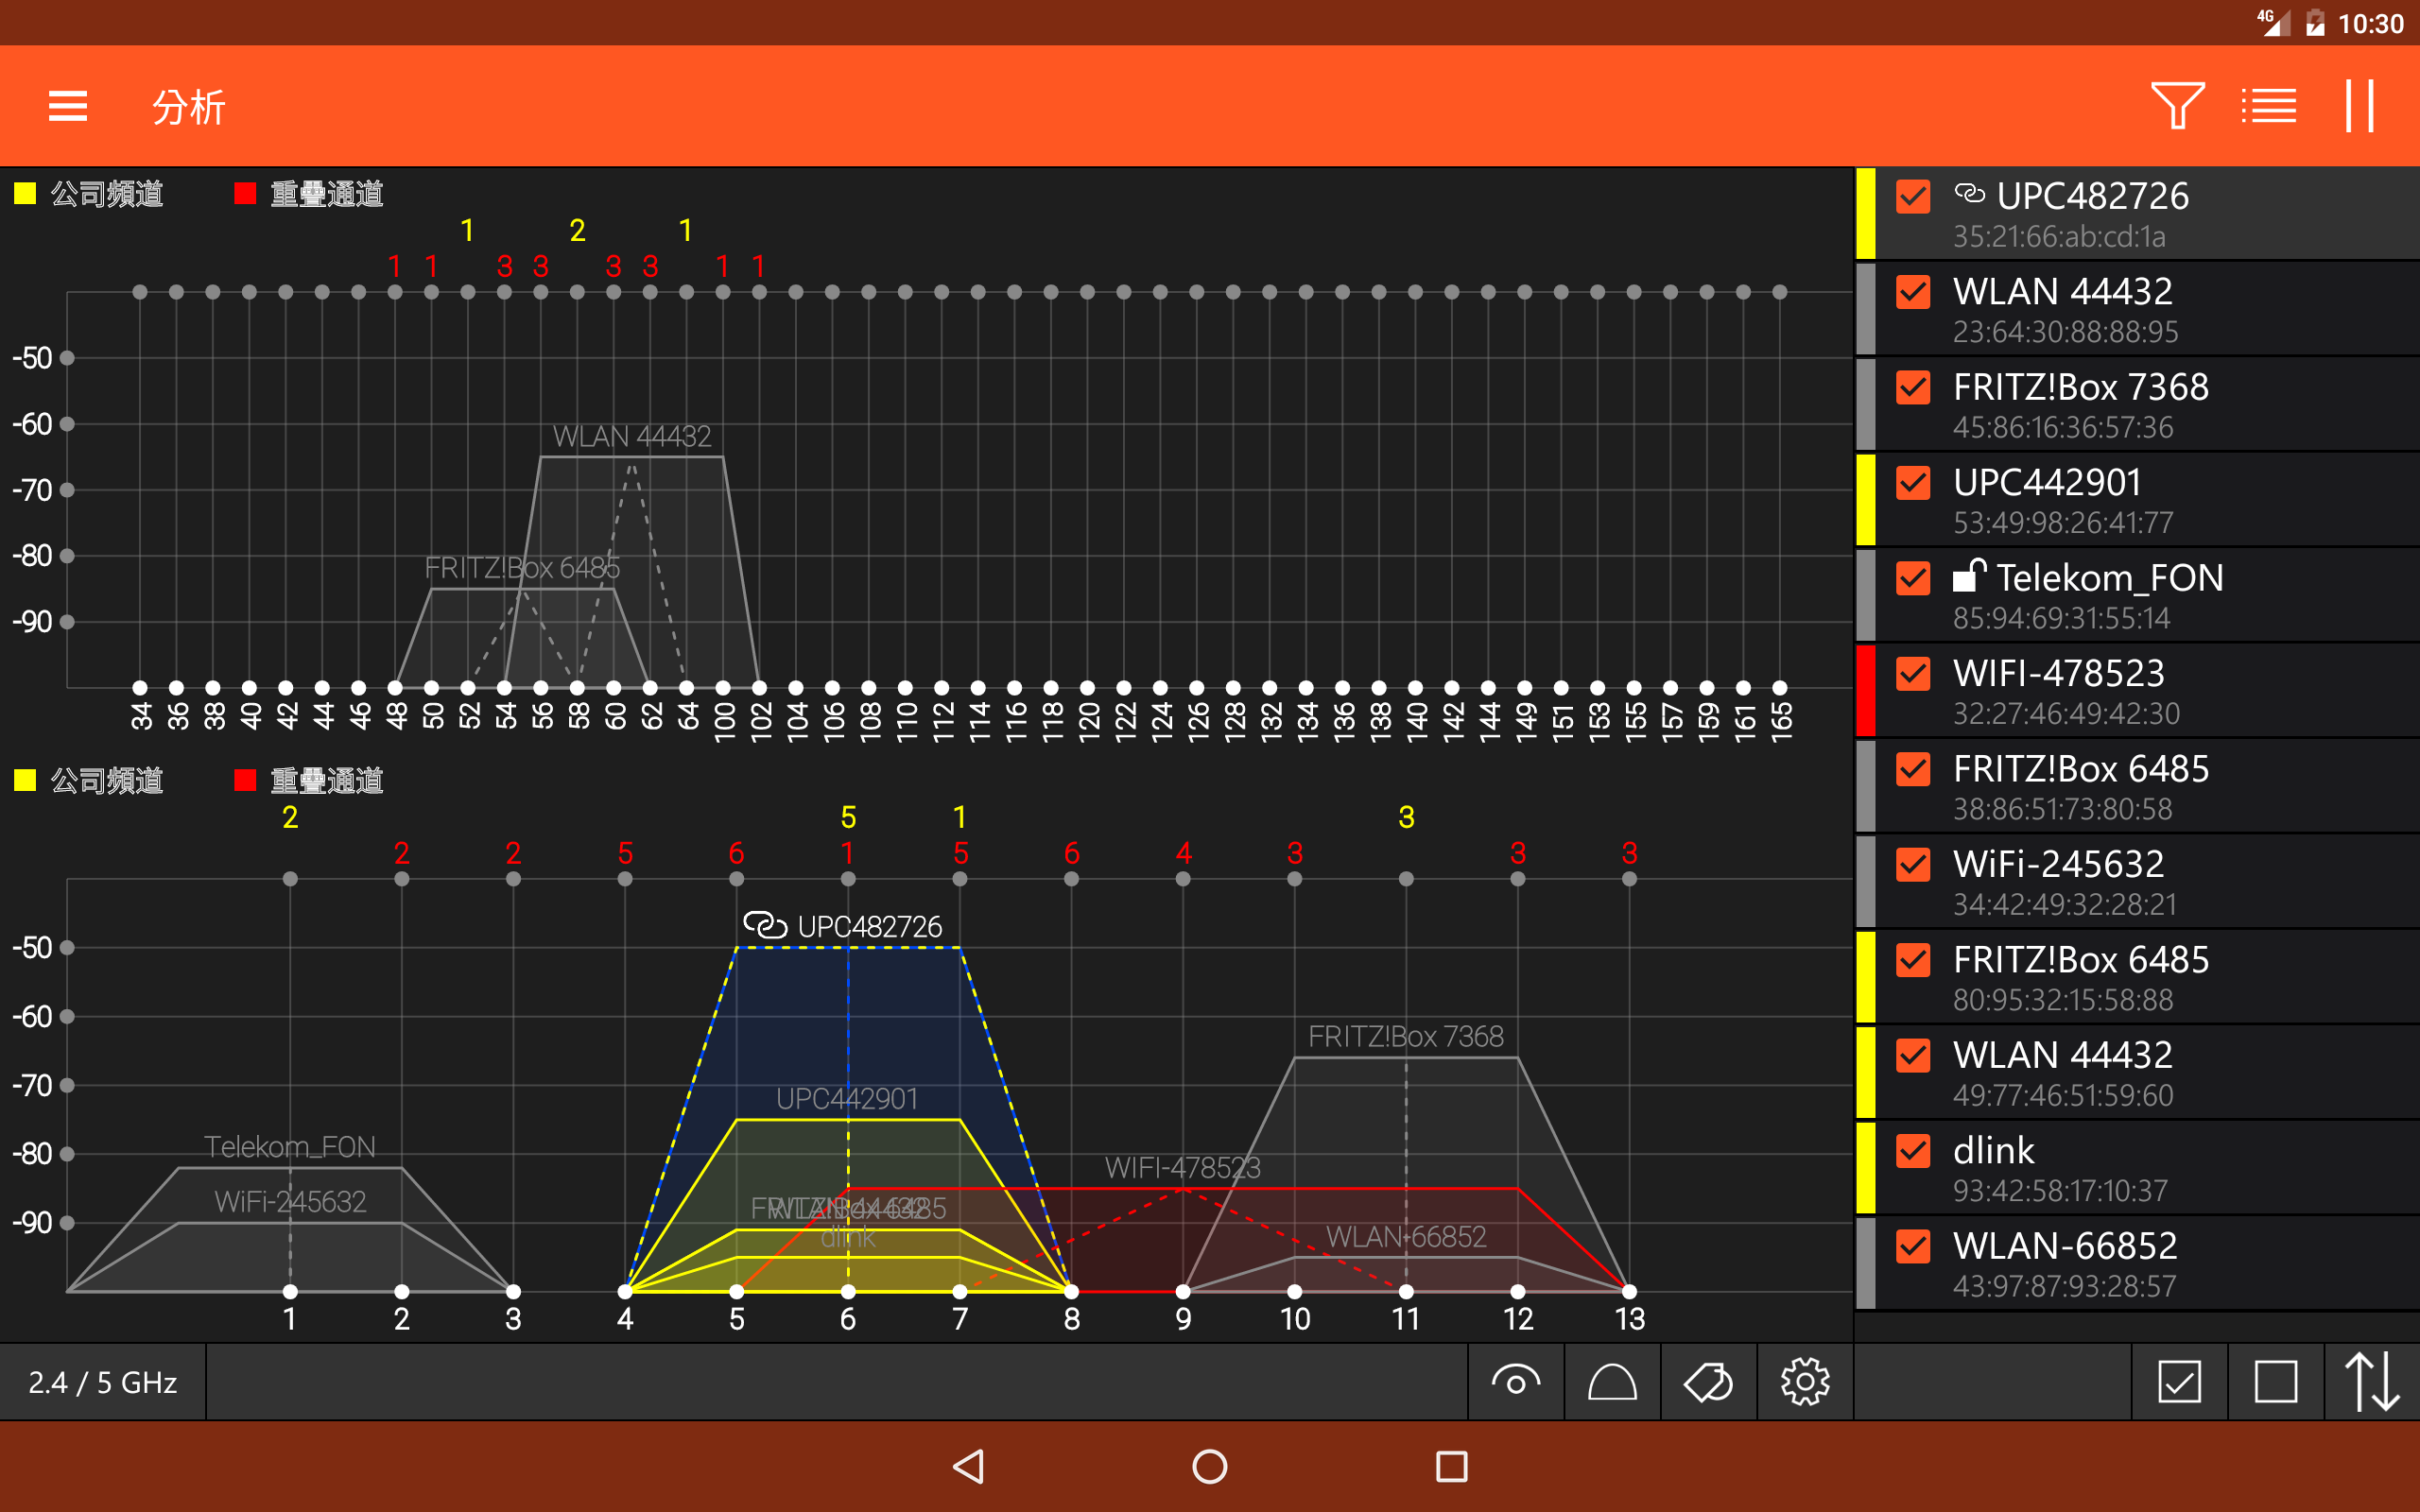Click the red color bar beside WIFI-478523

tap(1865, 691)
